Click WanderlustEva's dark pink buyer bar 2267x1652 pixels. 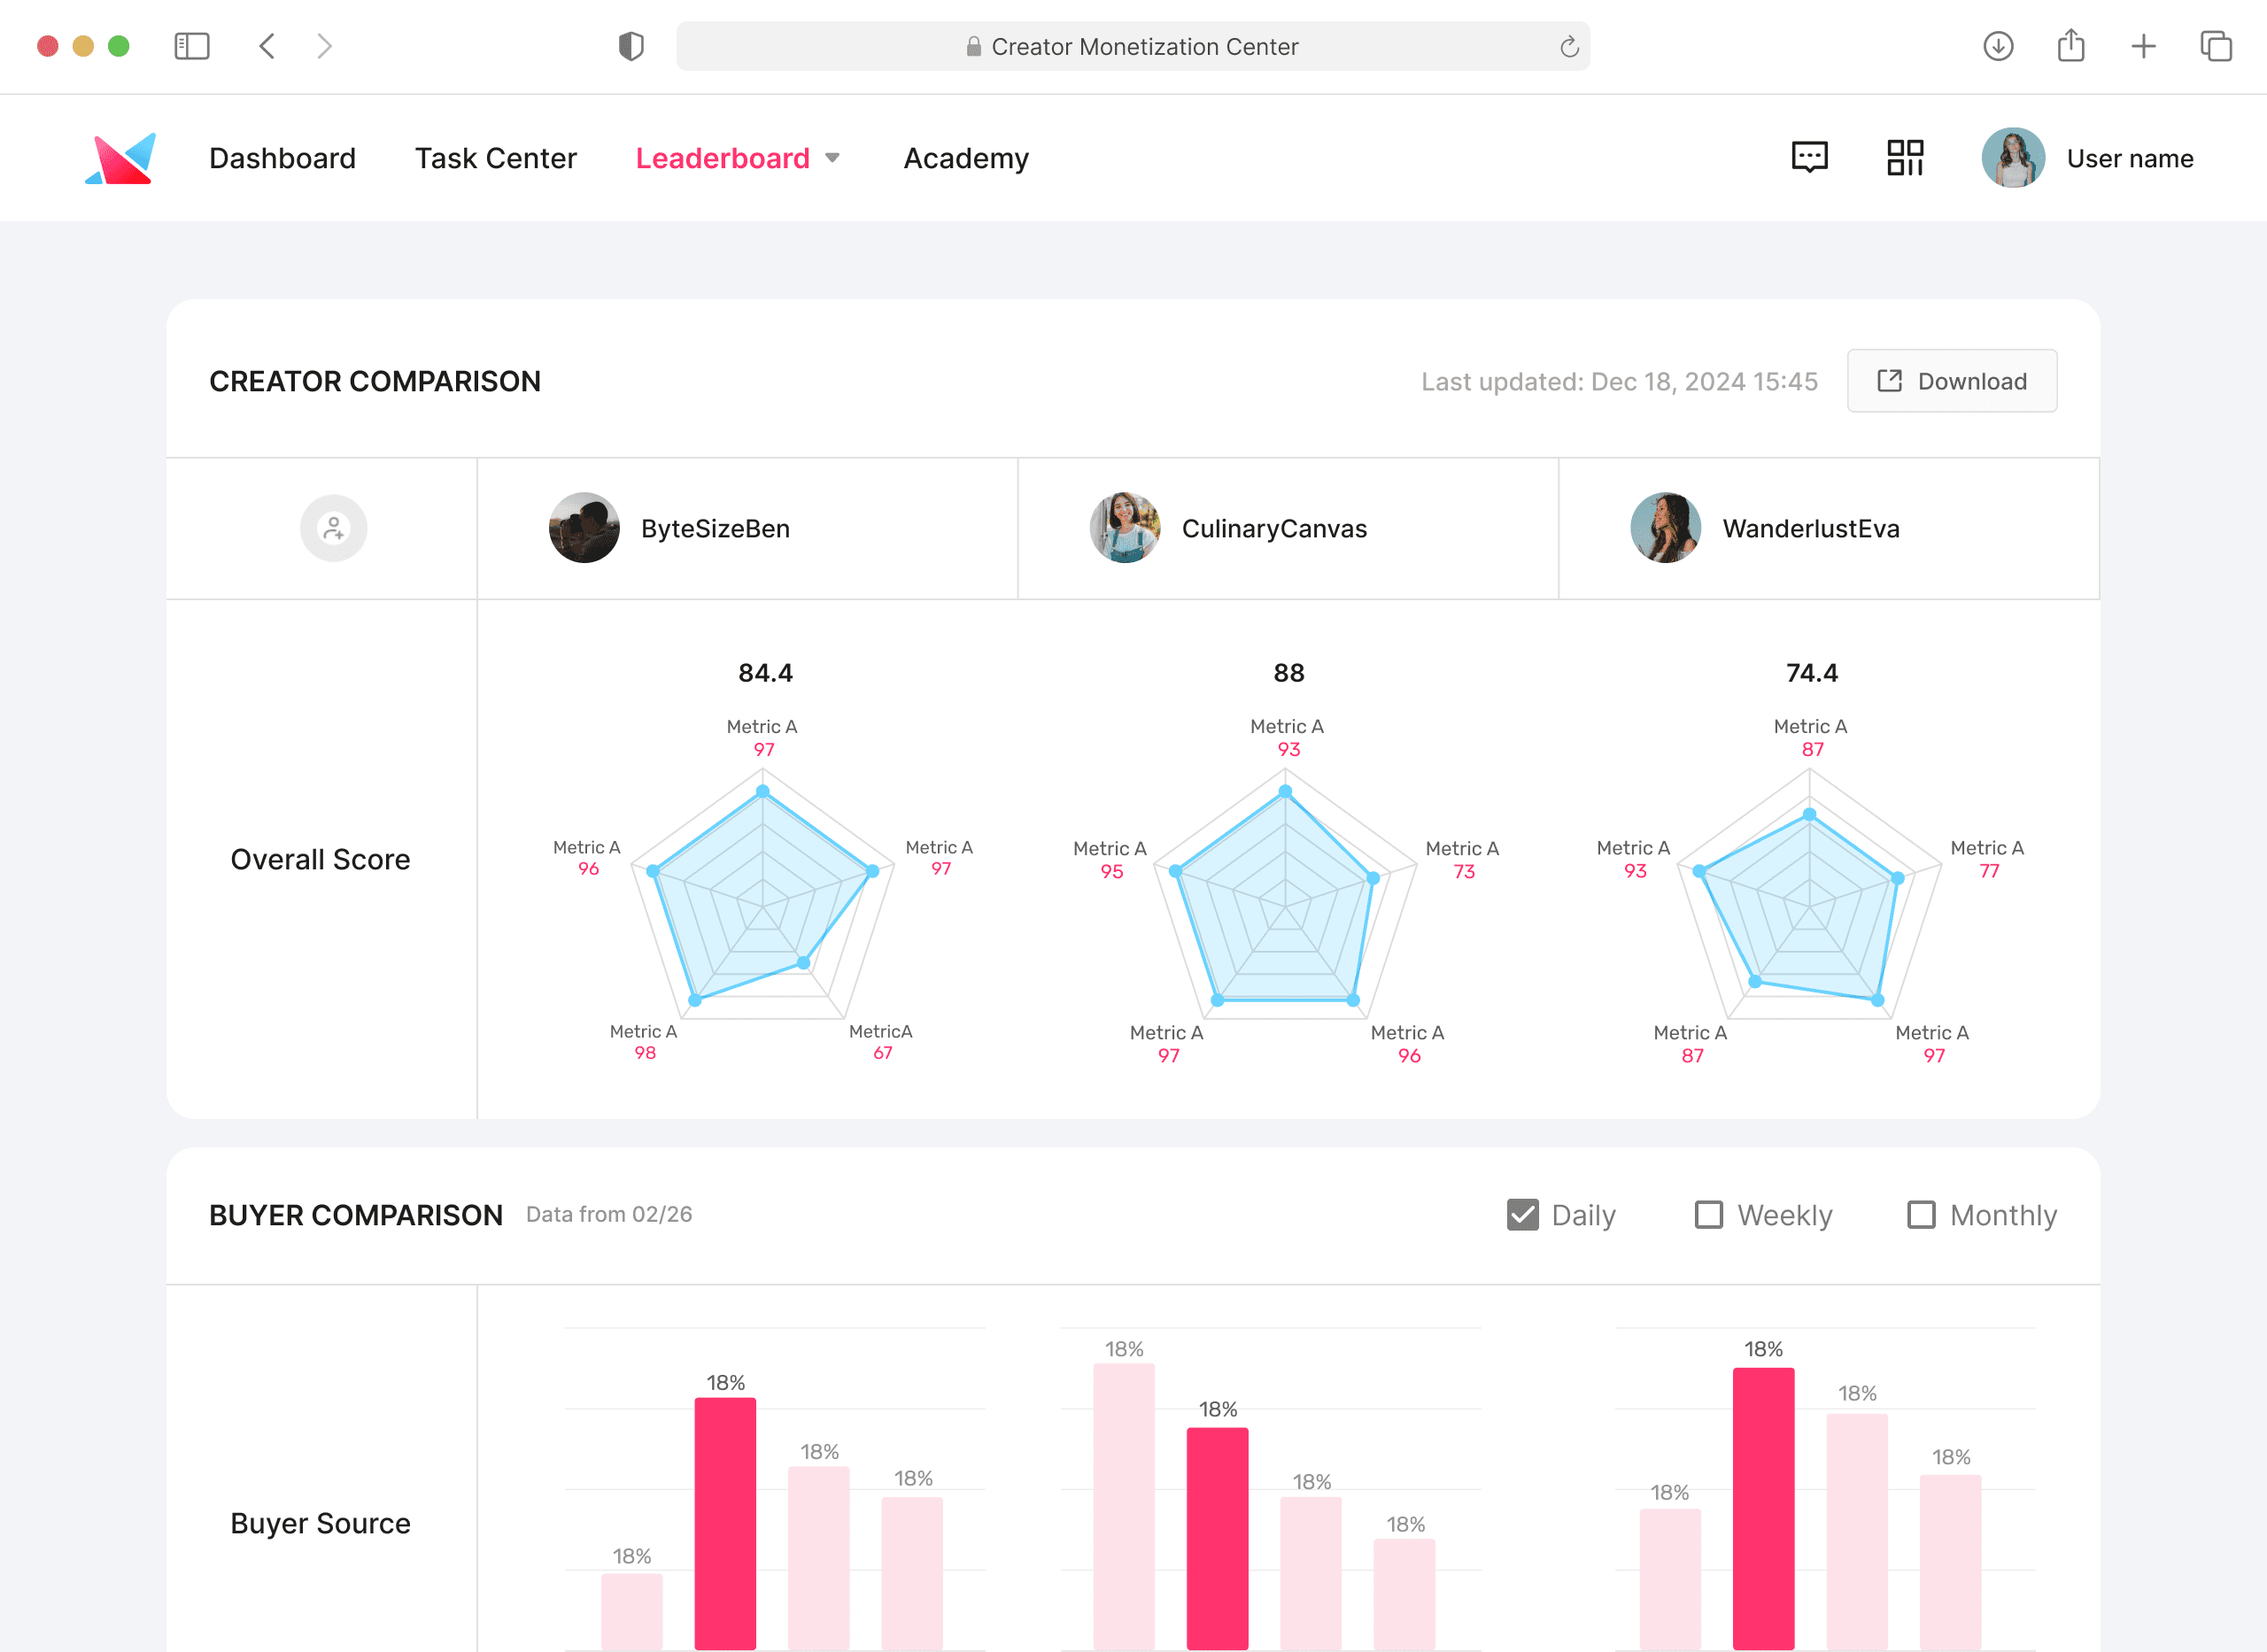[1763, 1508]
